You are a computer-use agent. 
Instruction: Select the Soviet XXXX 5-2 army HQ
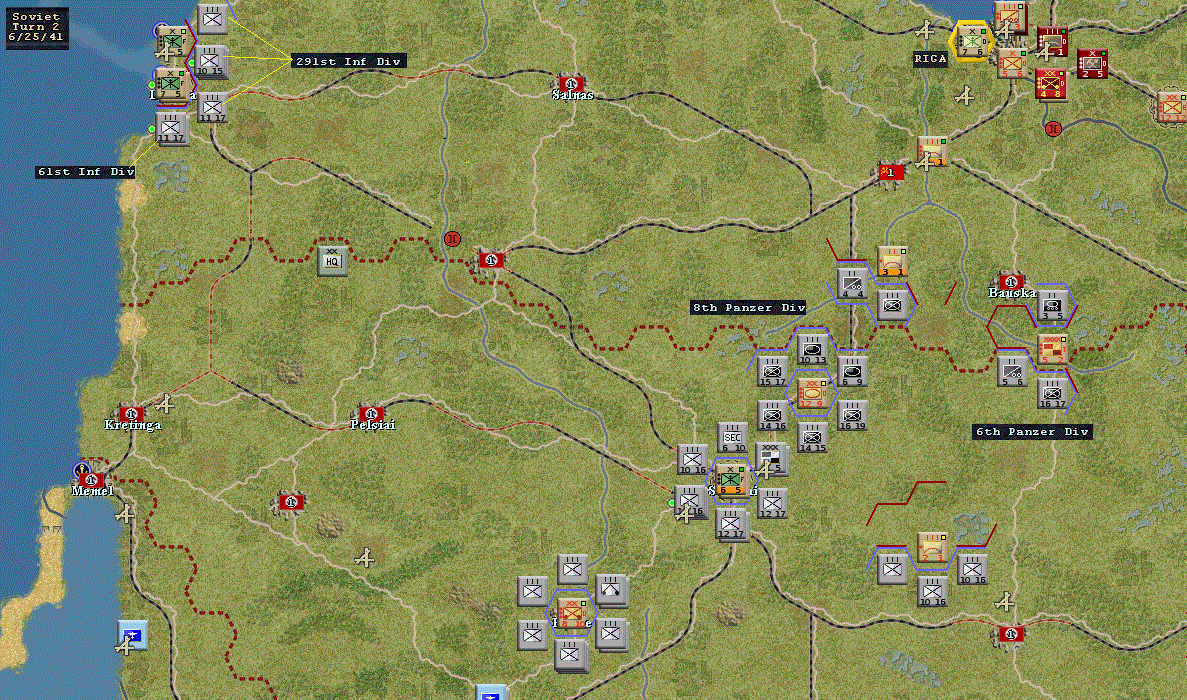tap(1051, 349)
